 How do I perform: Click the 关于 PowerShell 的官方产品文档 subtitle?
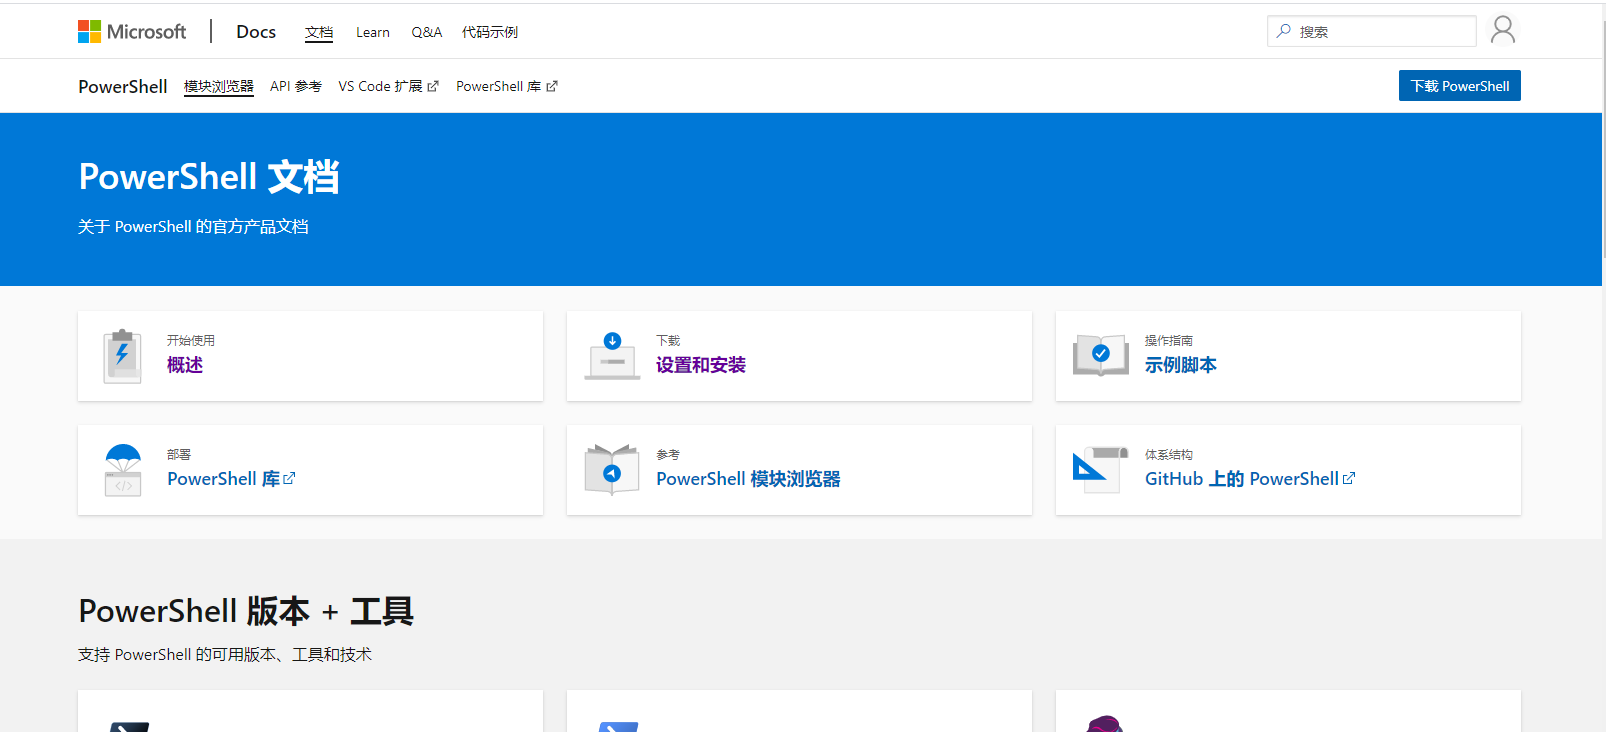[193, 227]
